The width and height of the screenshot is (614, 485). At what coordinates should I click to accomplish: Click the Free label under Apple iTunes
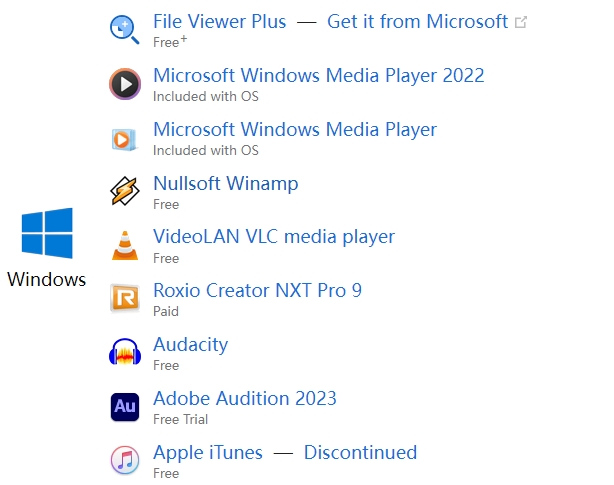pos(166,474)
